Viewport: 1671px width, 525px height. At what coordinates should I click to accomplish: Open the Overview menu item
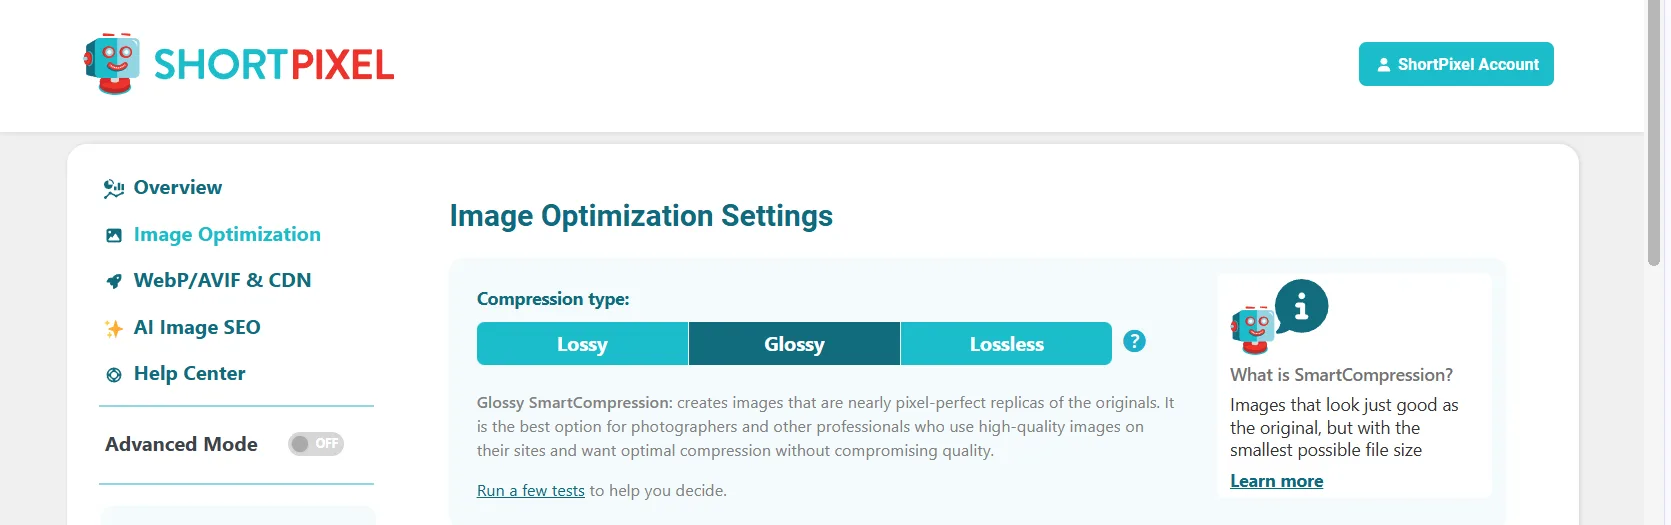(178, 188)
